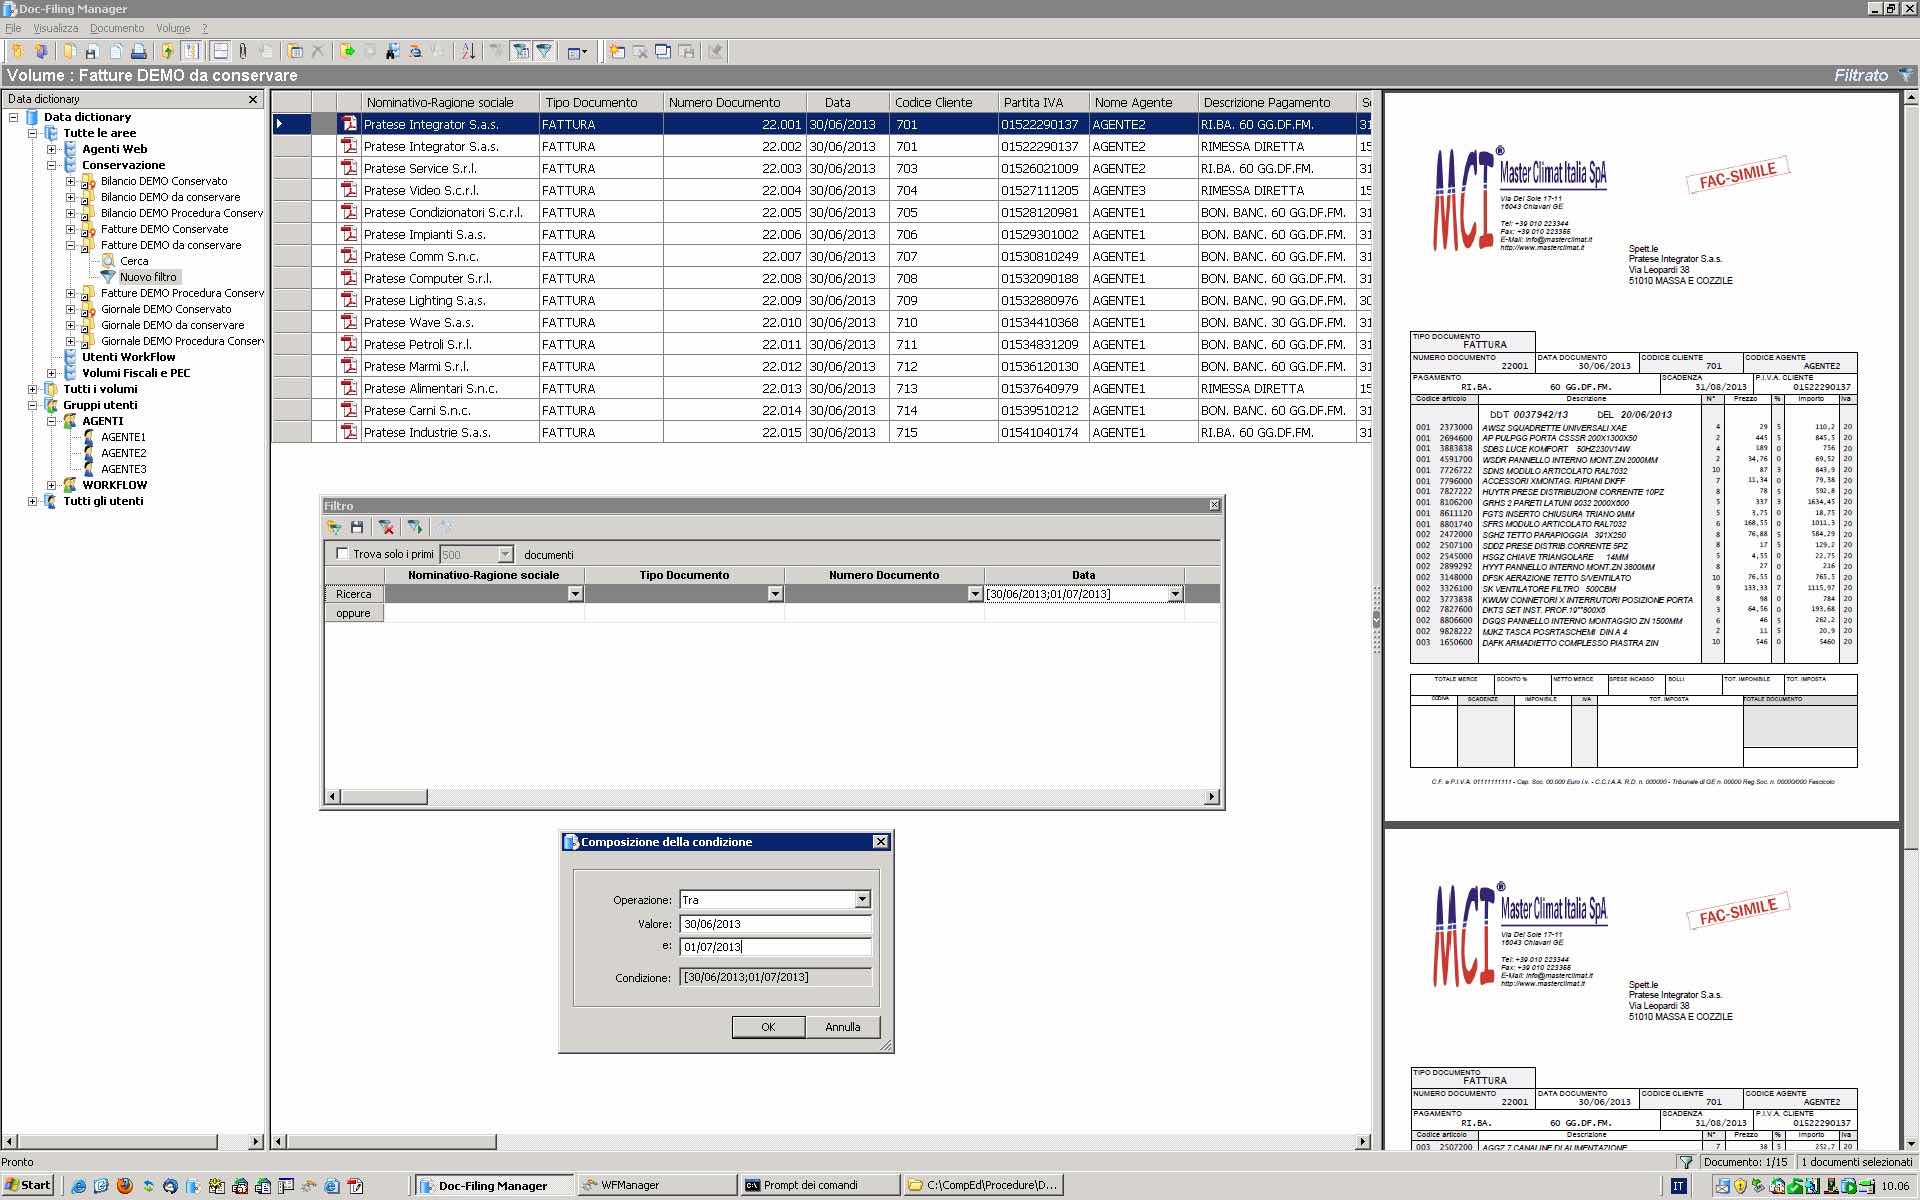Click PDF icon of Pratese Carni S.n.c. row

click(349, 410)
